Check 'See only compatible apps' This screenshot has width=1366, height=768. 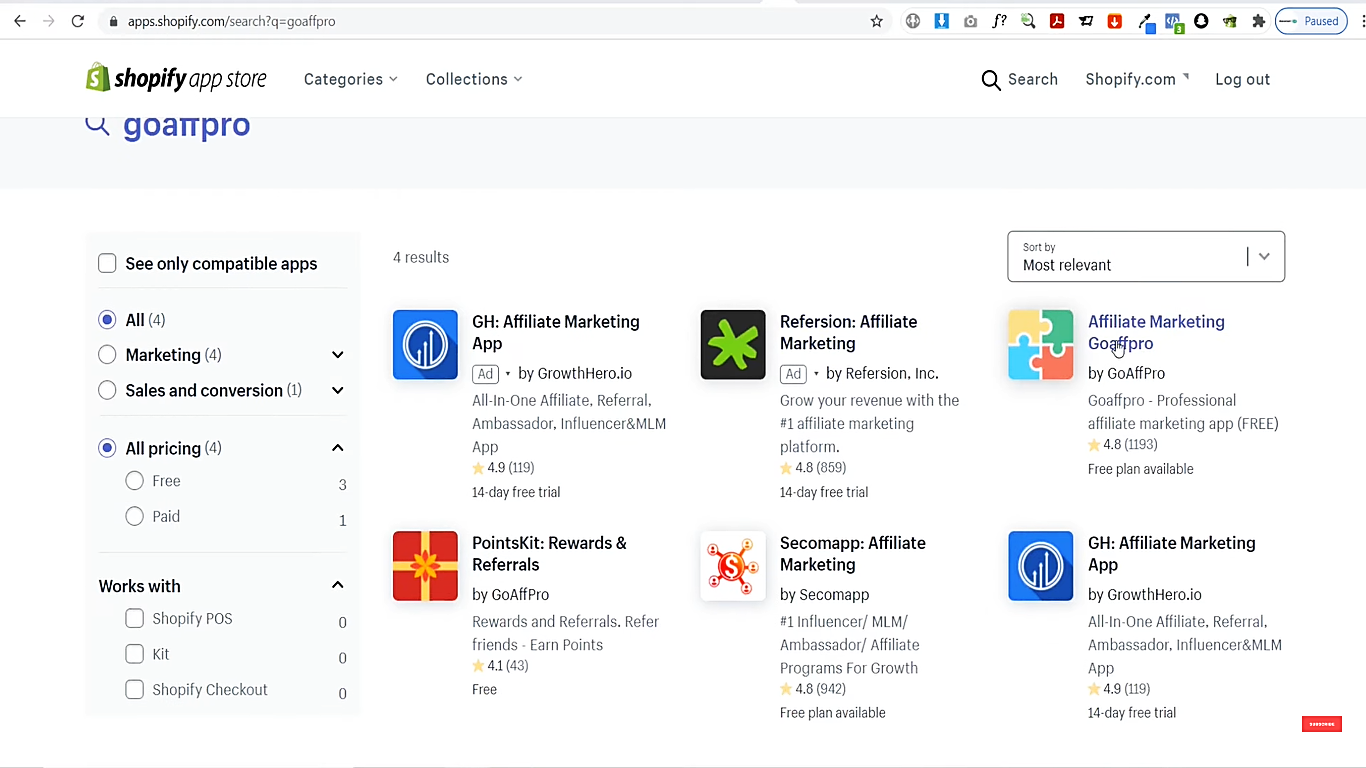[x=107, y=263]
